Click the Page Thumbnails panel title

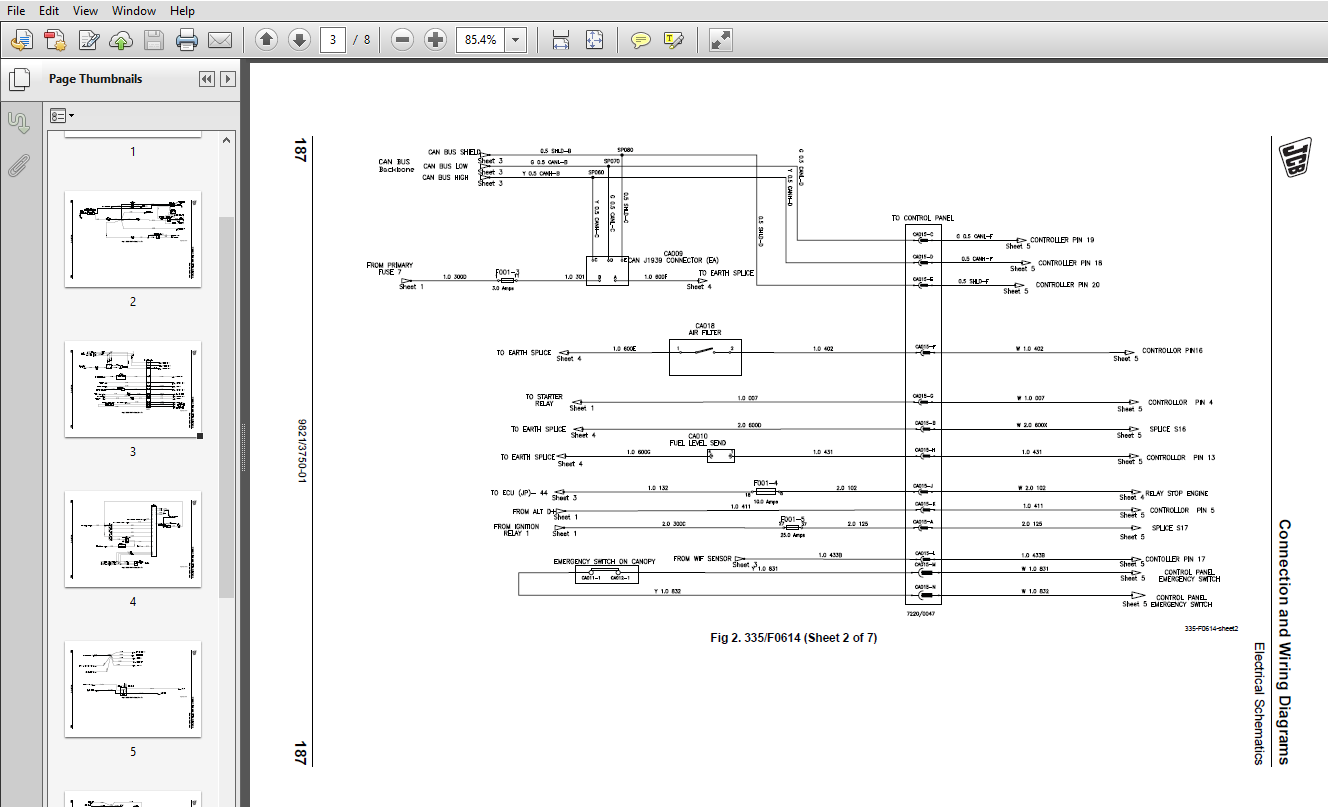click(x=96, y=79)
